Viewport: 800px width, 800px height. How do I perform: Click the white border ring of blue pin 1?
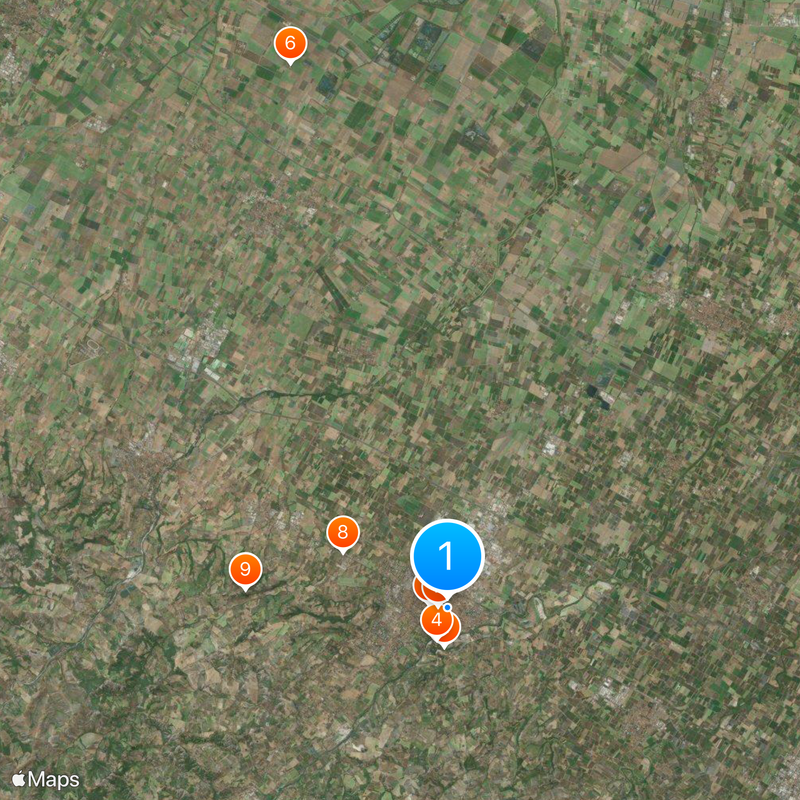point(447,521)
